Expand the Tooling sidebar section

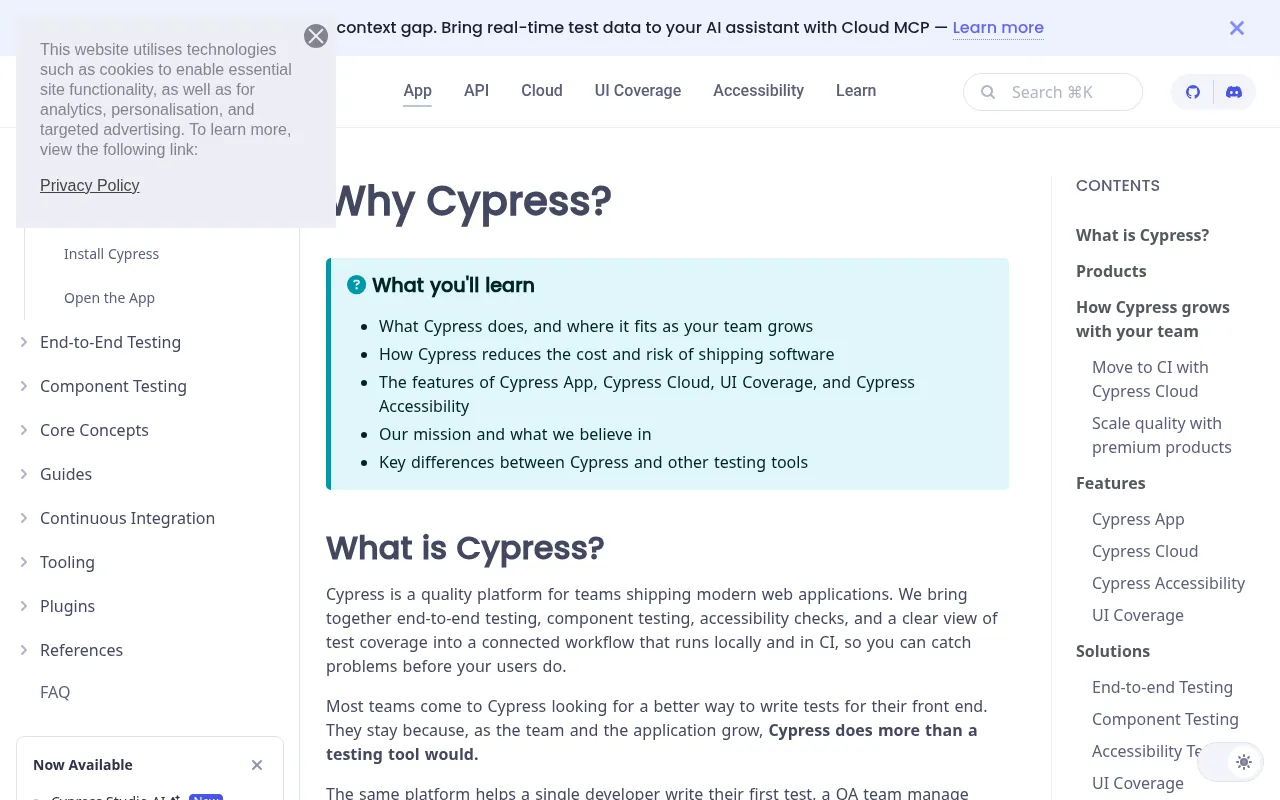(24, 562)
